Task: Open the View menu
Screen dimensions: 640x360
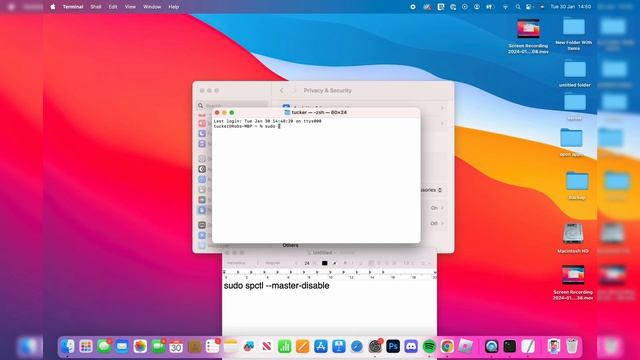Action: tap(130, 7)
